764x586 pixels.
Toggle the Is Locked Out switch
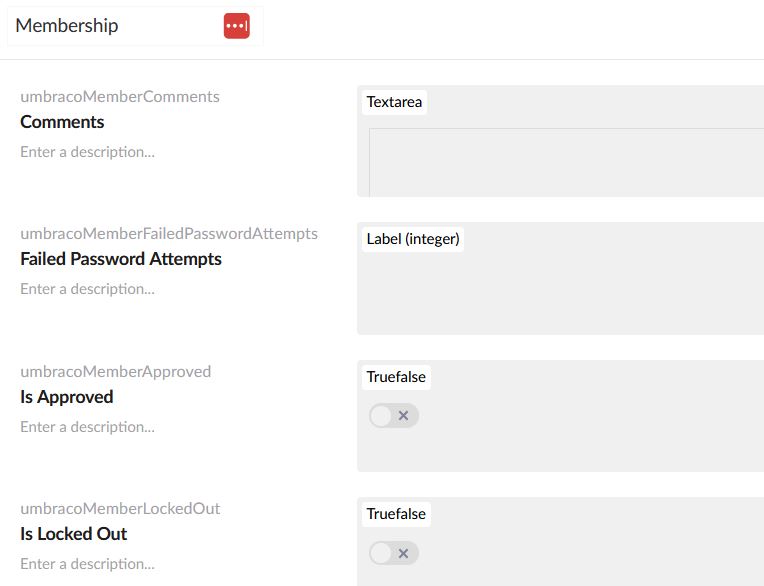tap(393, 553)
